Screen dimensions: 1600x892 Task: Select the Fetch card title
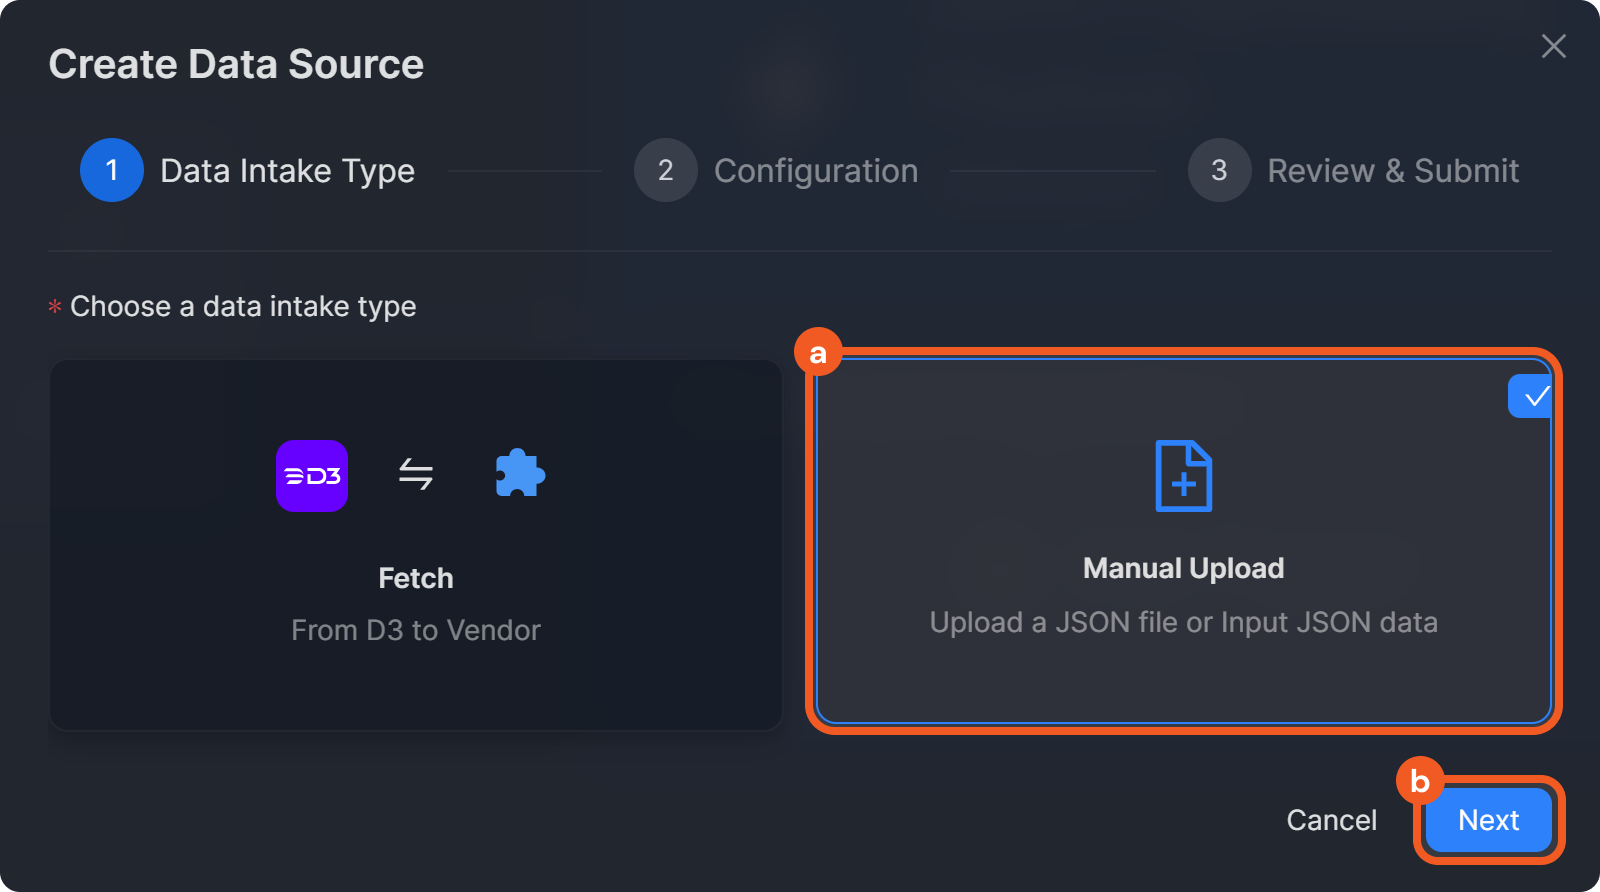pos(416,578)
